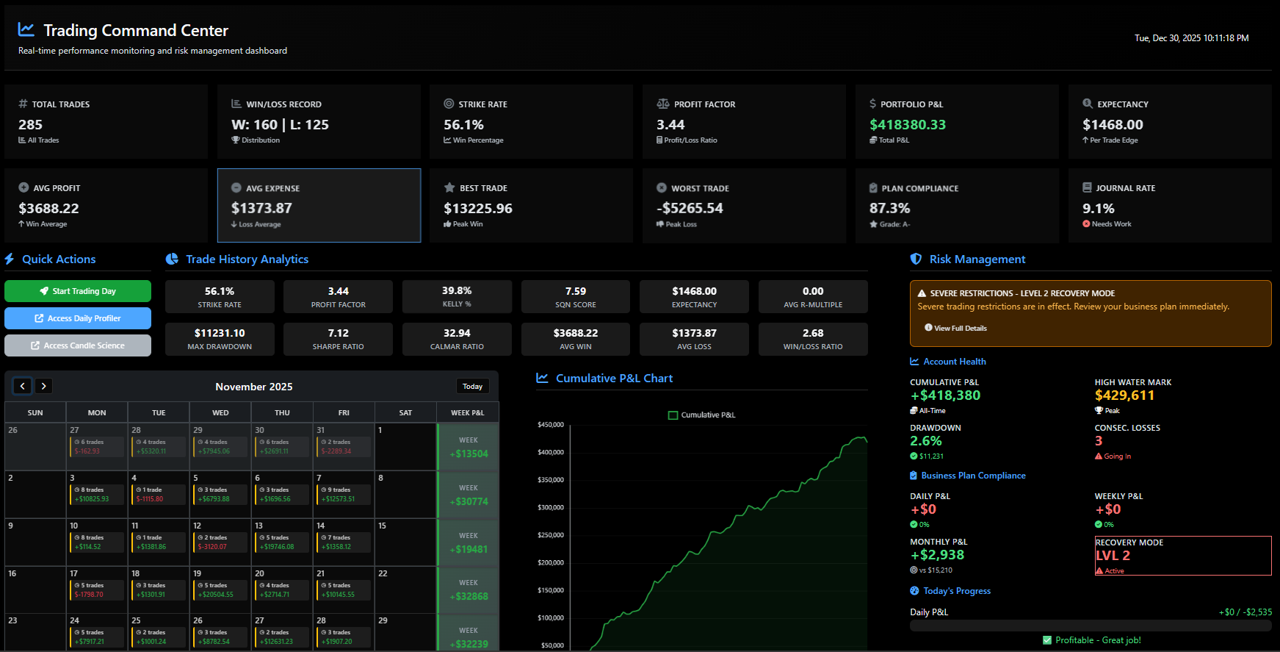Click the balance scale icon beside Profit Factor
Image resolution: width=1280 pixels, height=652 pixels.
pos(663,104)
